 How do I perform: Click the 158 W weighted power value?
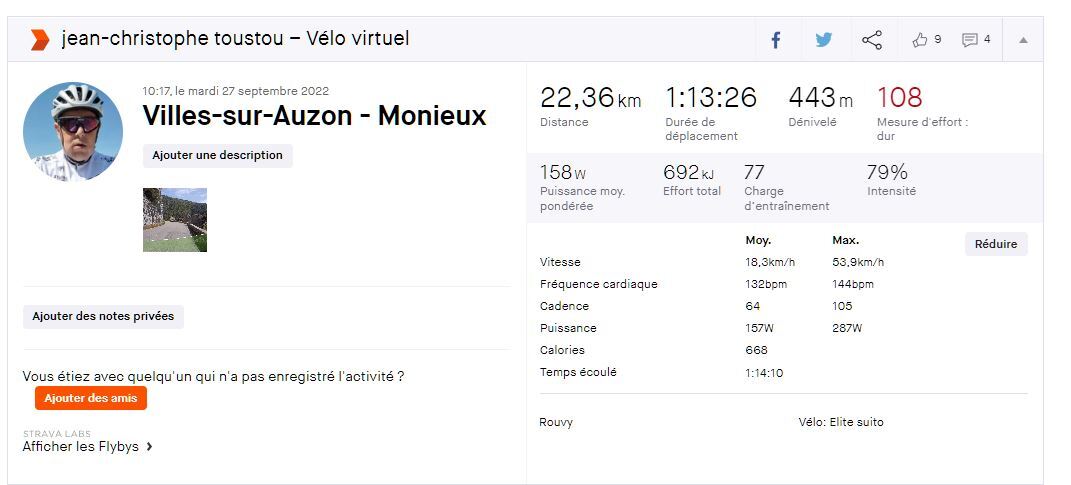pos(562,172)
